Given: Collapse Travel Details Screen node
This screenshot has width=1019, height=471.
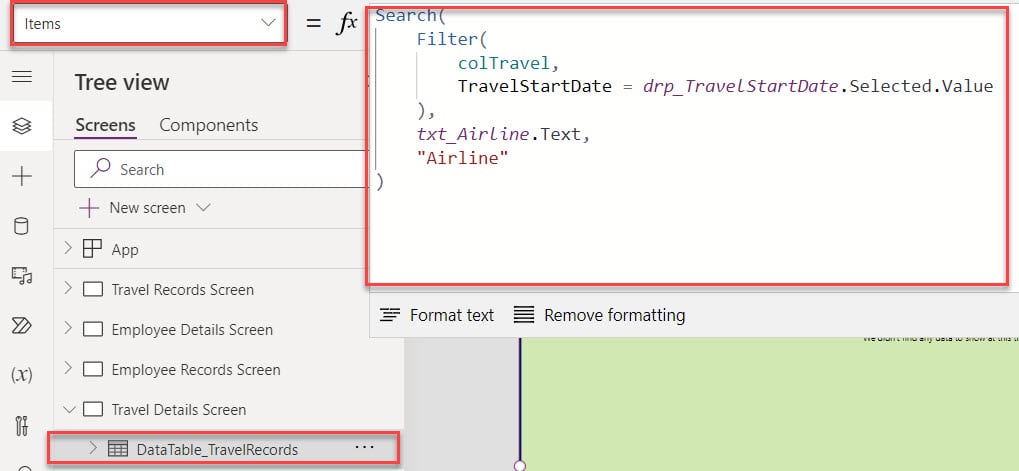Looking at the screenshot, I should (x=69, y=409).
